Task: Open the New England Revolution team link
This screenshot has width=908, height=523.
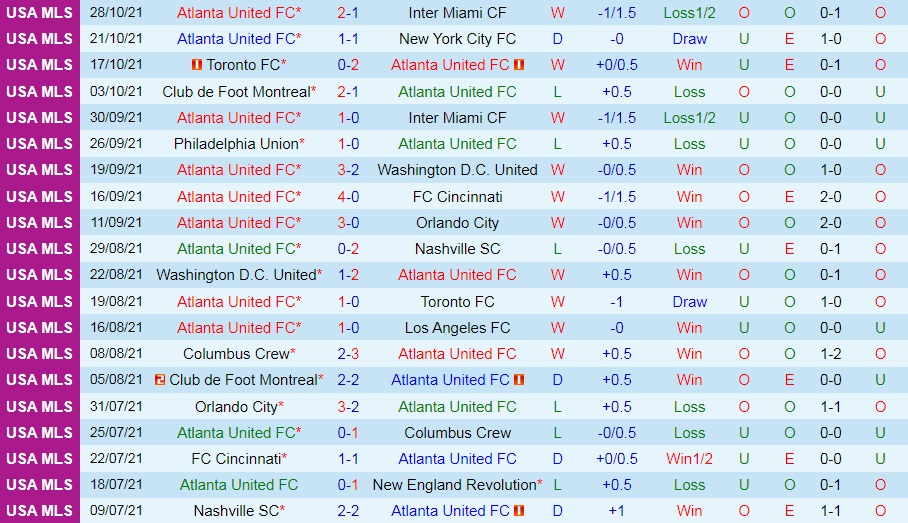Action: coord(454,485)
